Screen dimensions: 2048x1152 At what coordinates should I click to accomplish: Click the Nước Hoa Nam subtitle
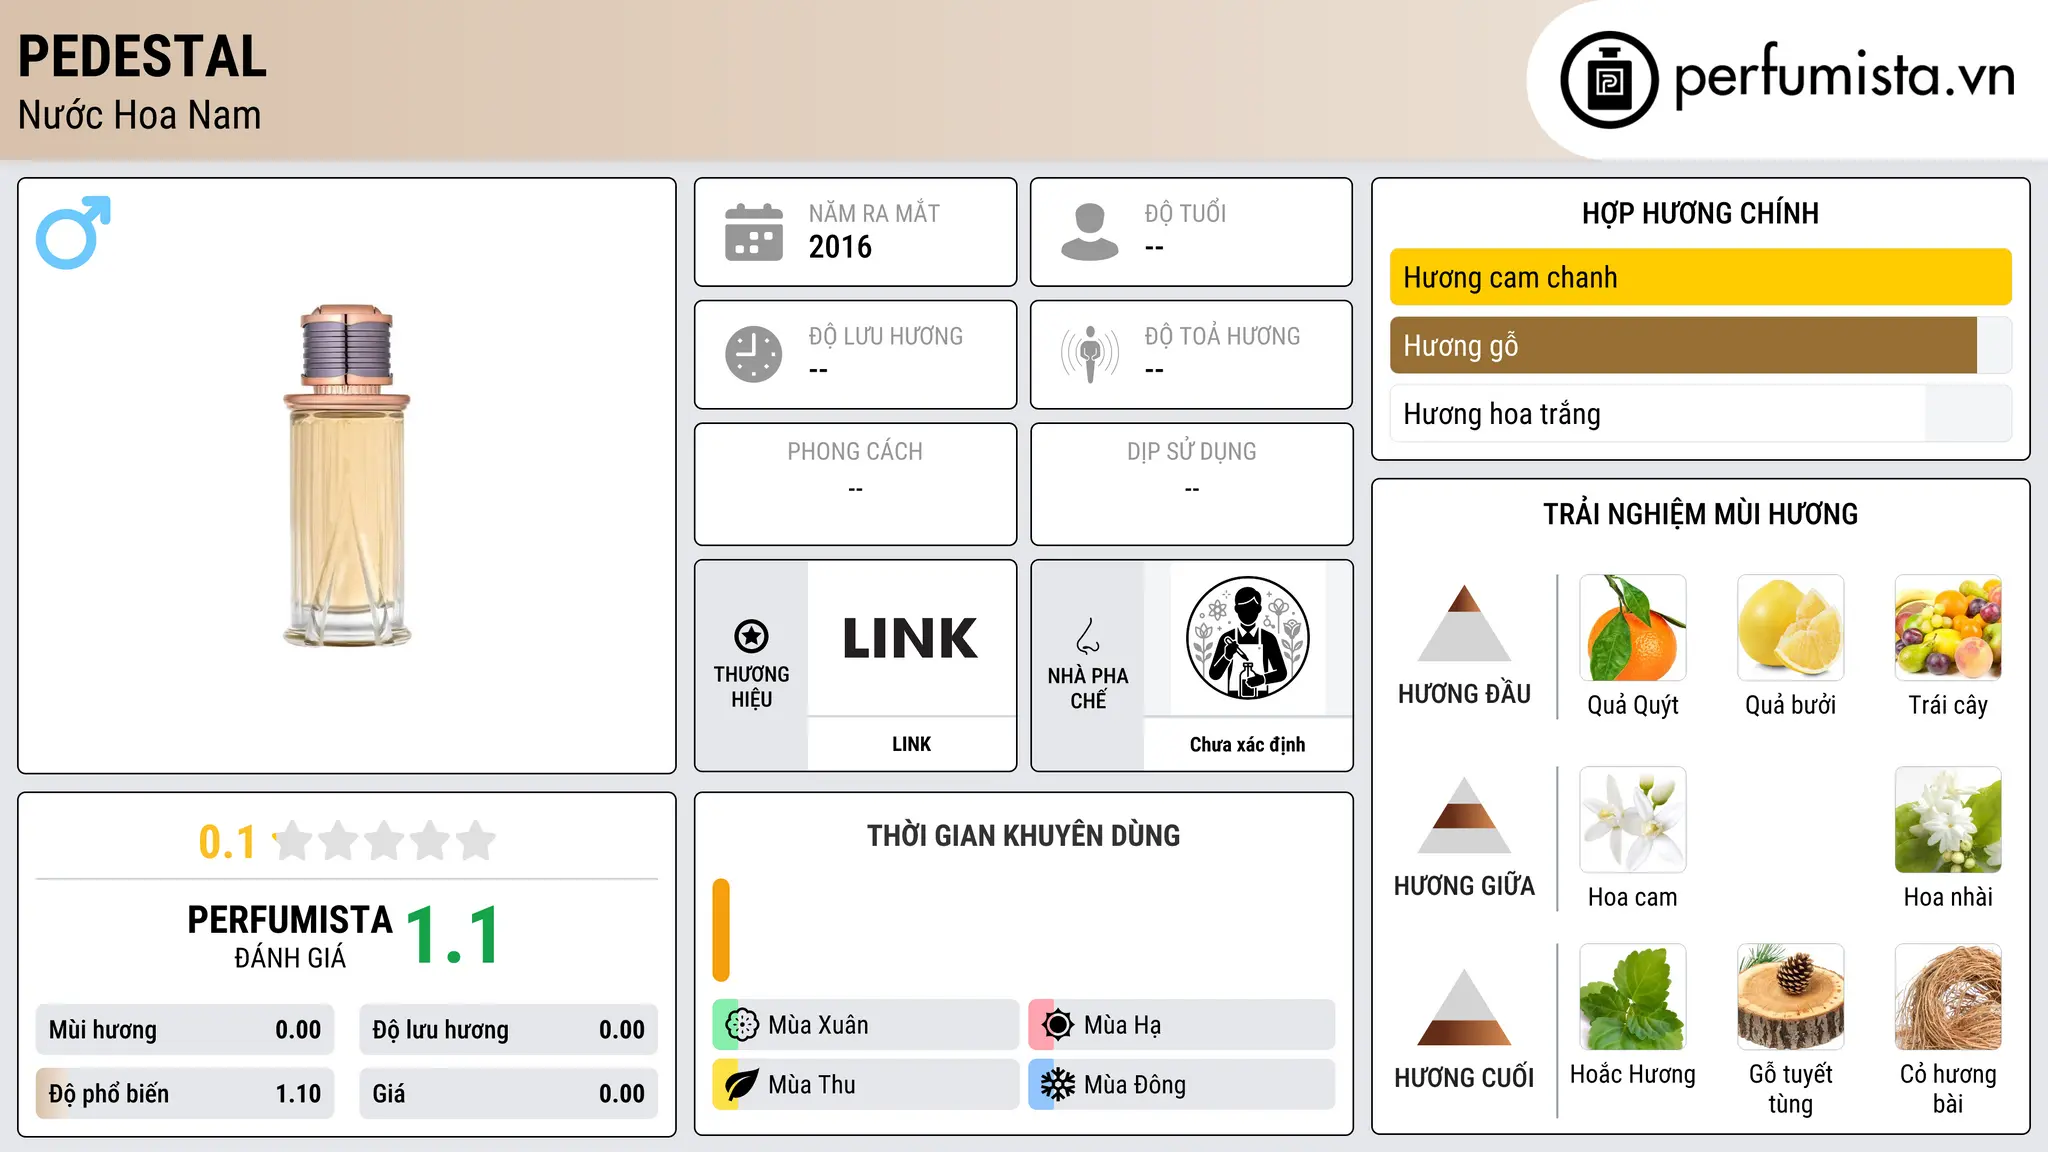(x=139, y=115)
